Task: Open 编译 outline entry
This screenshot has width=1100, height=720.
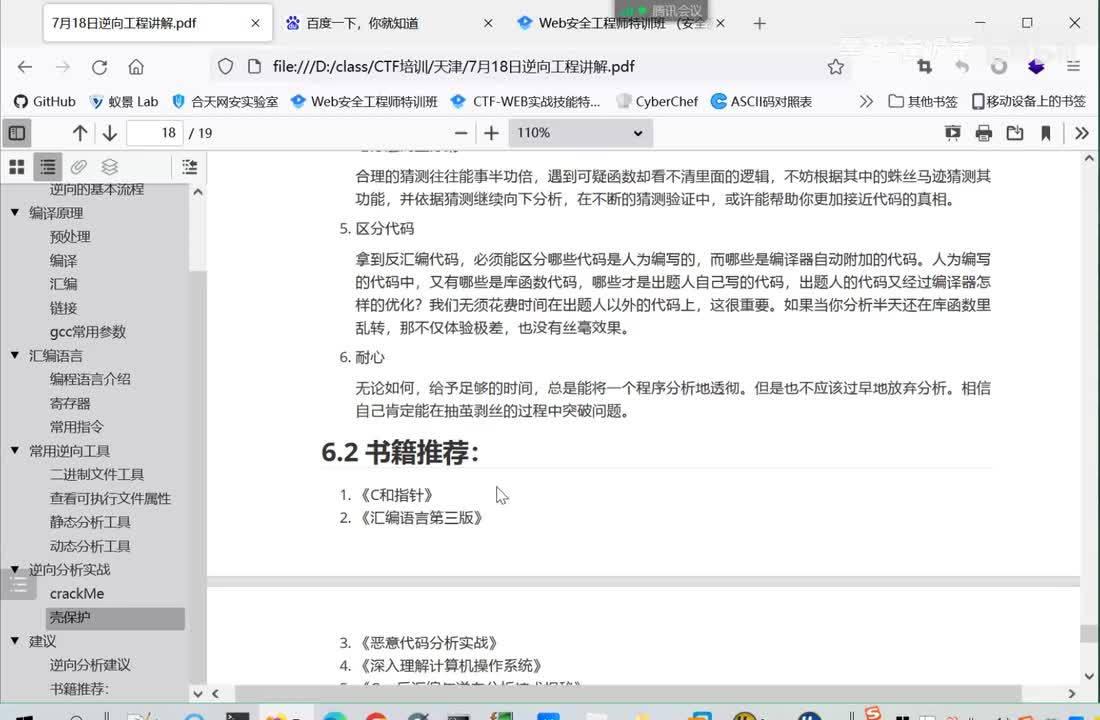Action: point(63,260)
